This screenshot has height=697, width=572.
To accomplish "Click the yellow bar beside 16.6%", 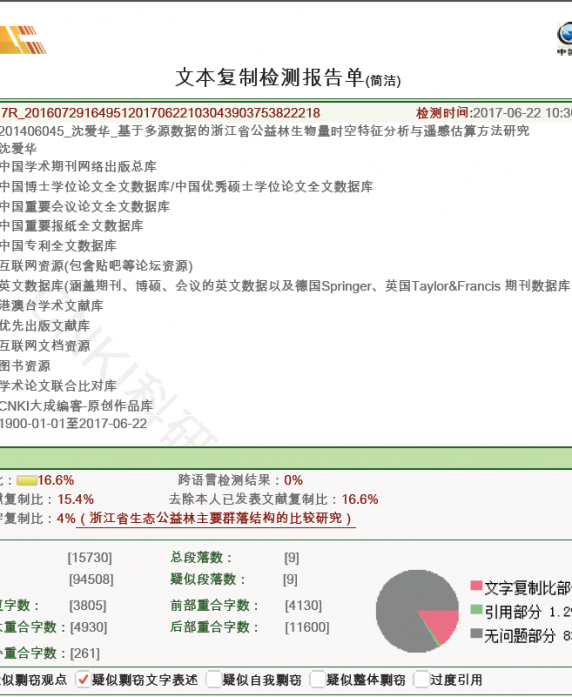I will point(27,481).
